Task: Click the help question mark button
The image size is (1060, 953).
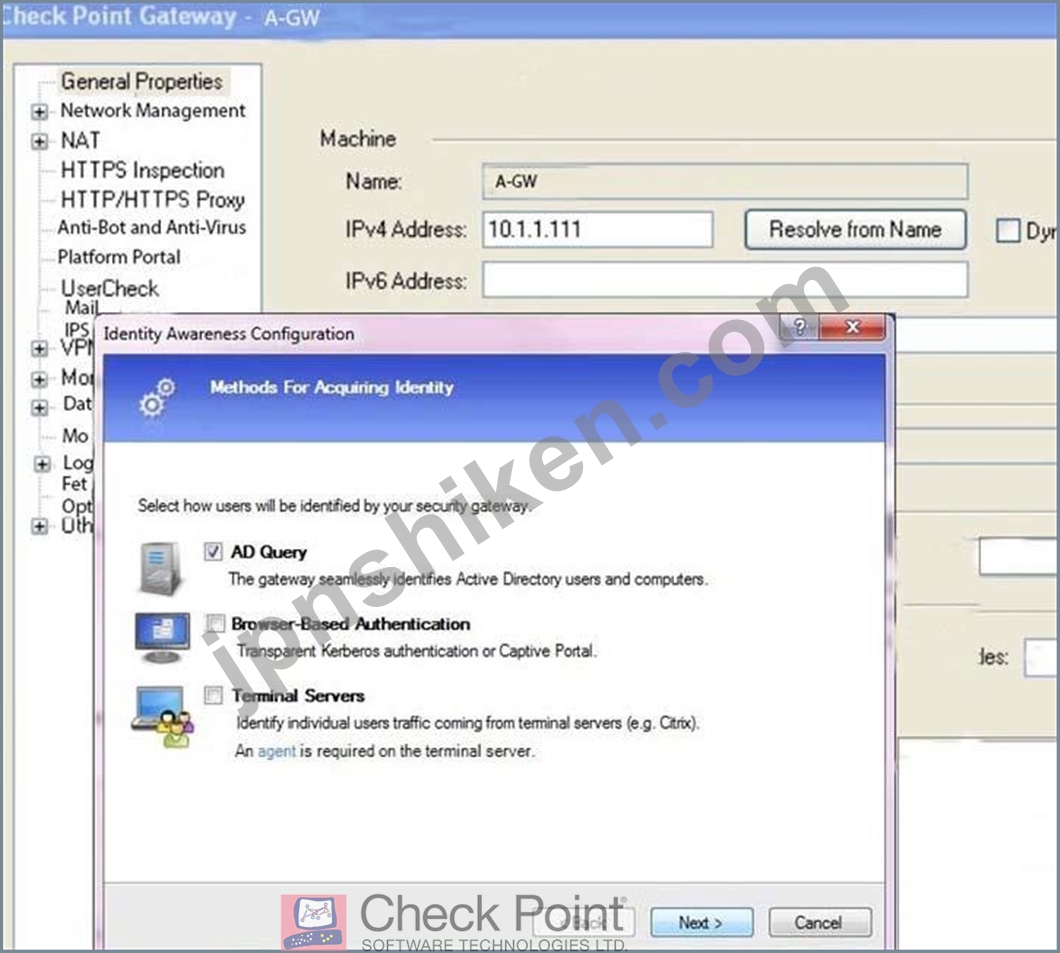Action: pos(799,327)
